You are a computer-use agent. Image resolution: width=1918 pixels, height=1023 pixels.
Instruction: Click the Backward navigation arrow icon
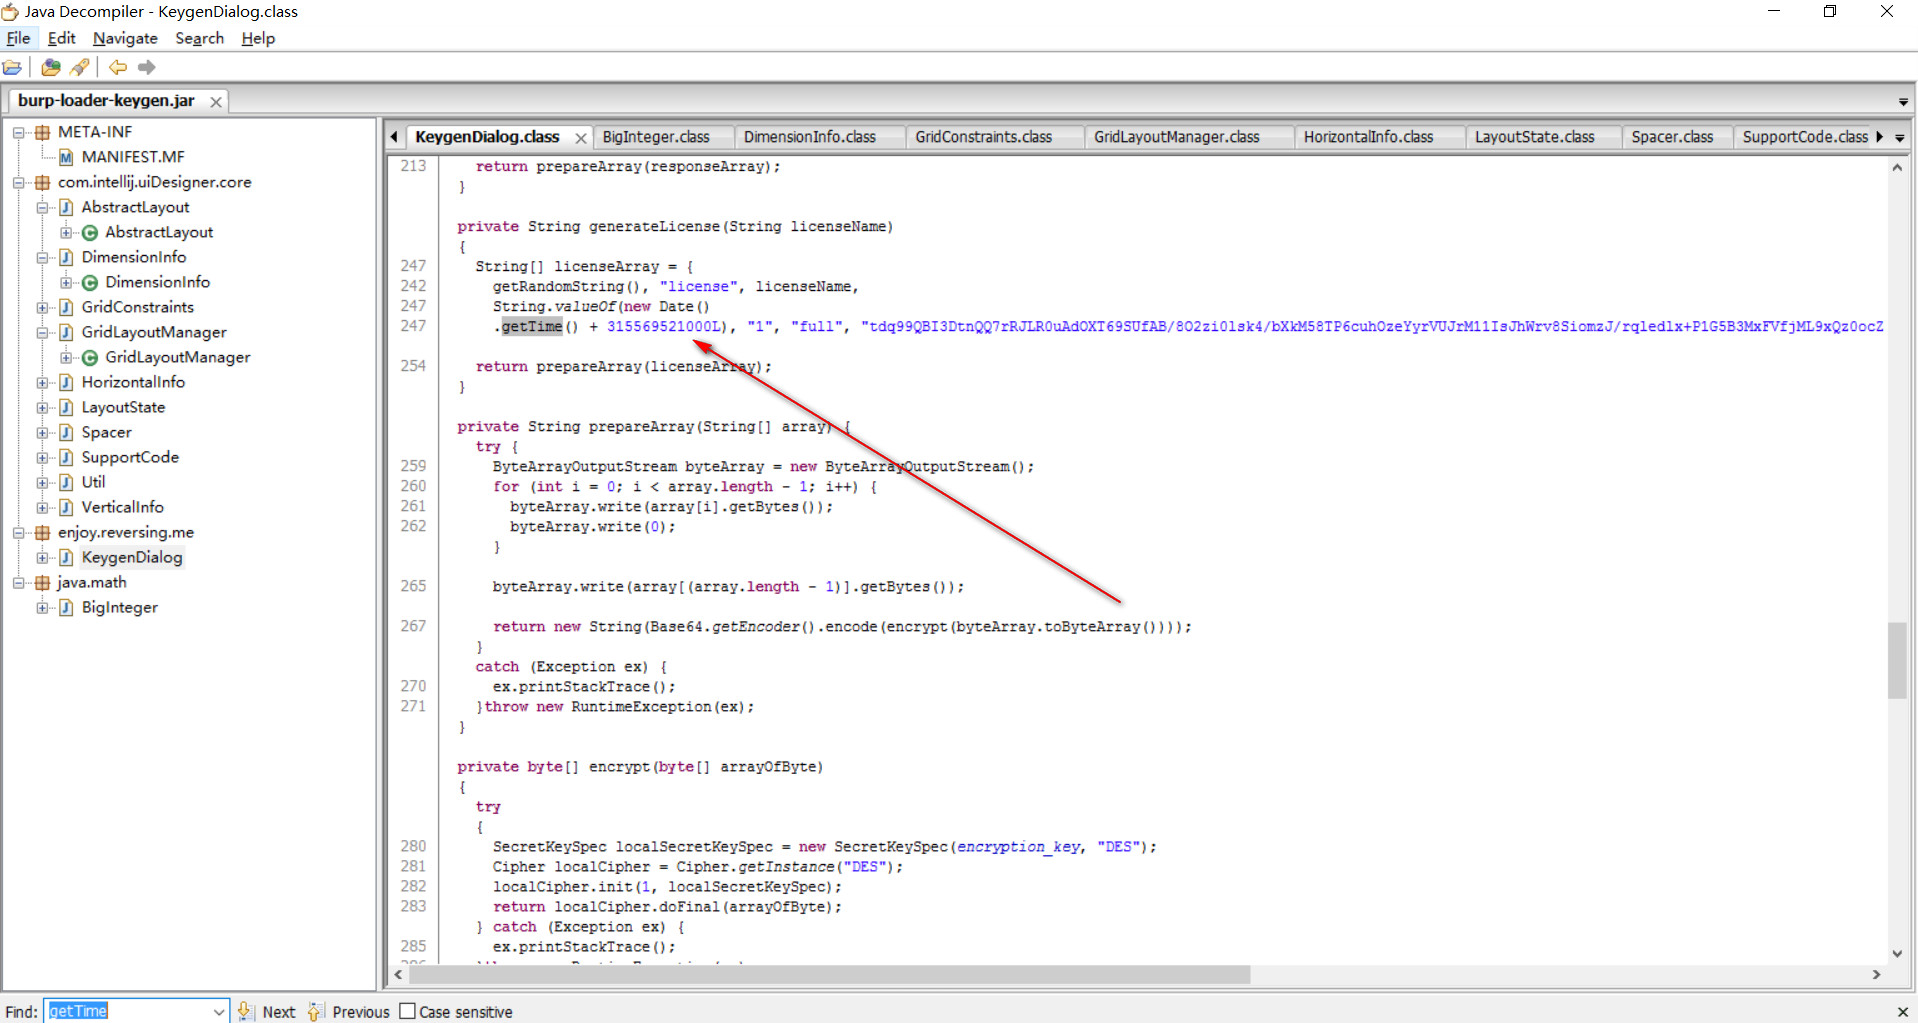pos(118,67)
